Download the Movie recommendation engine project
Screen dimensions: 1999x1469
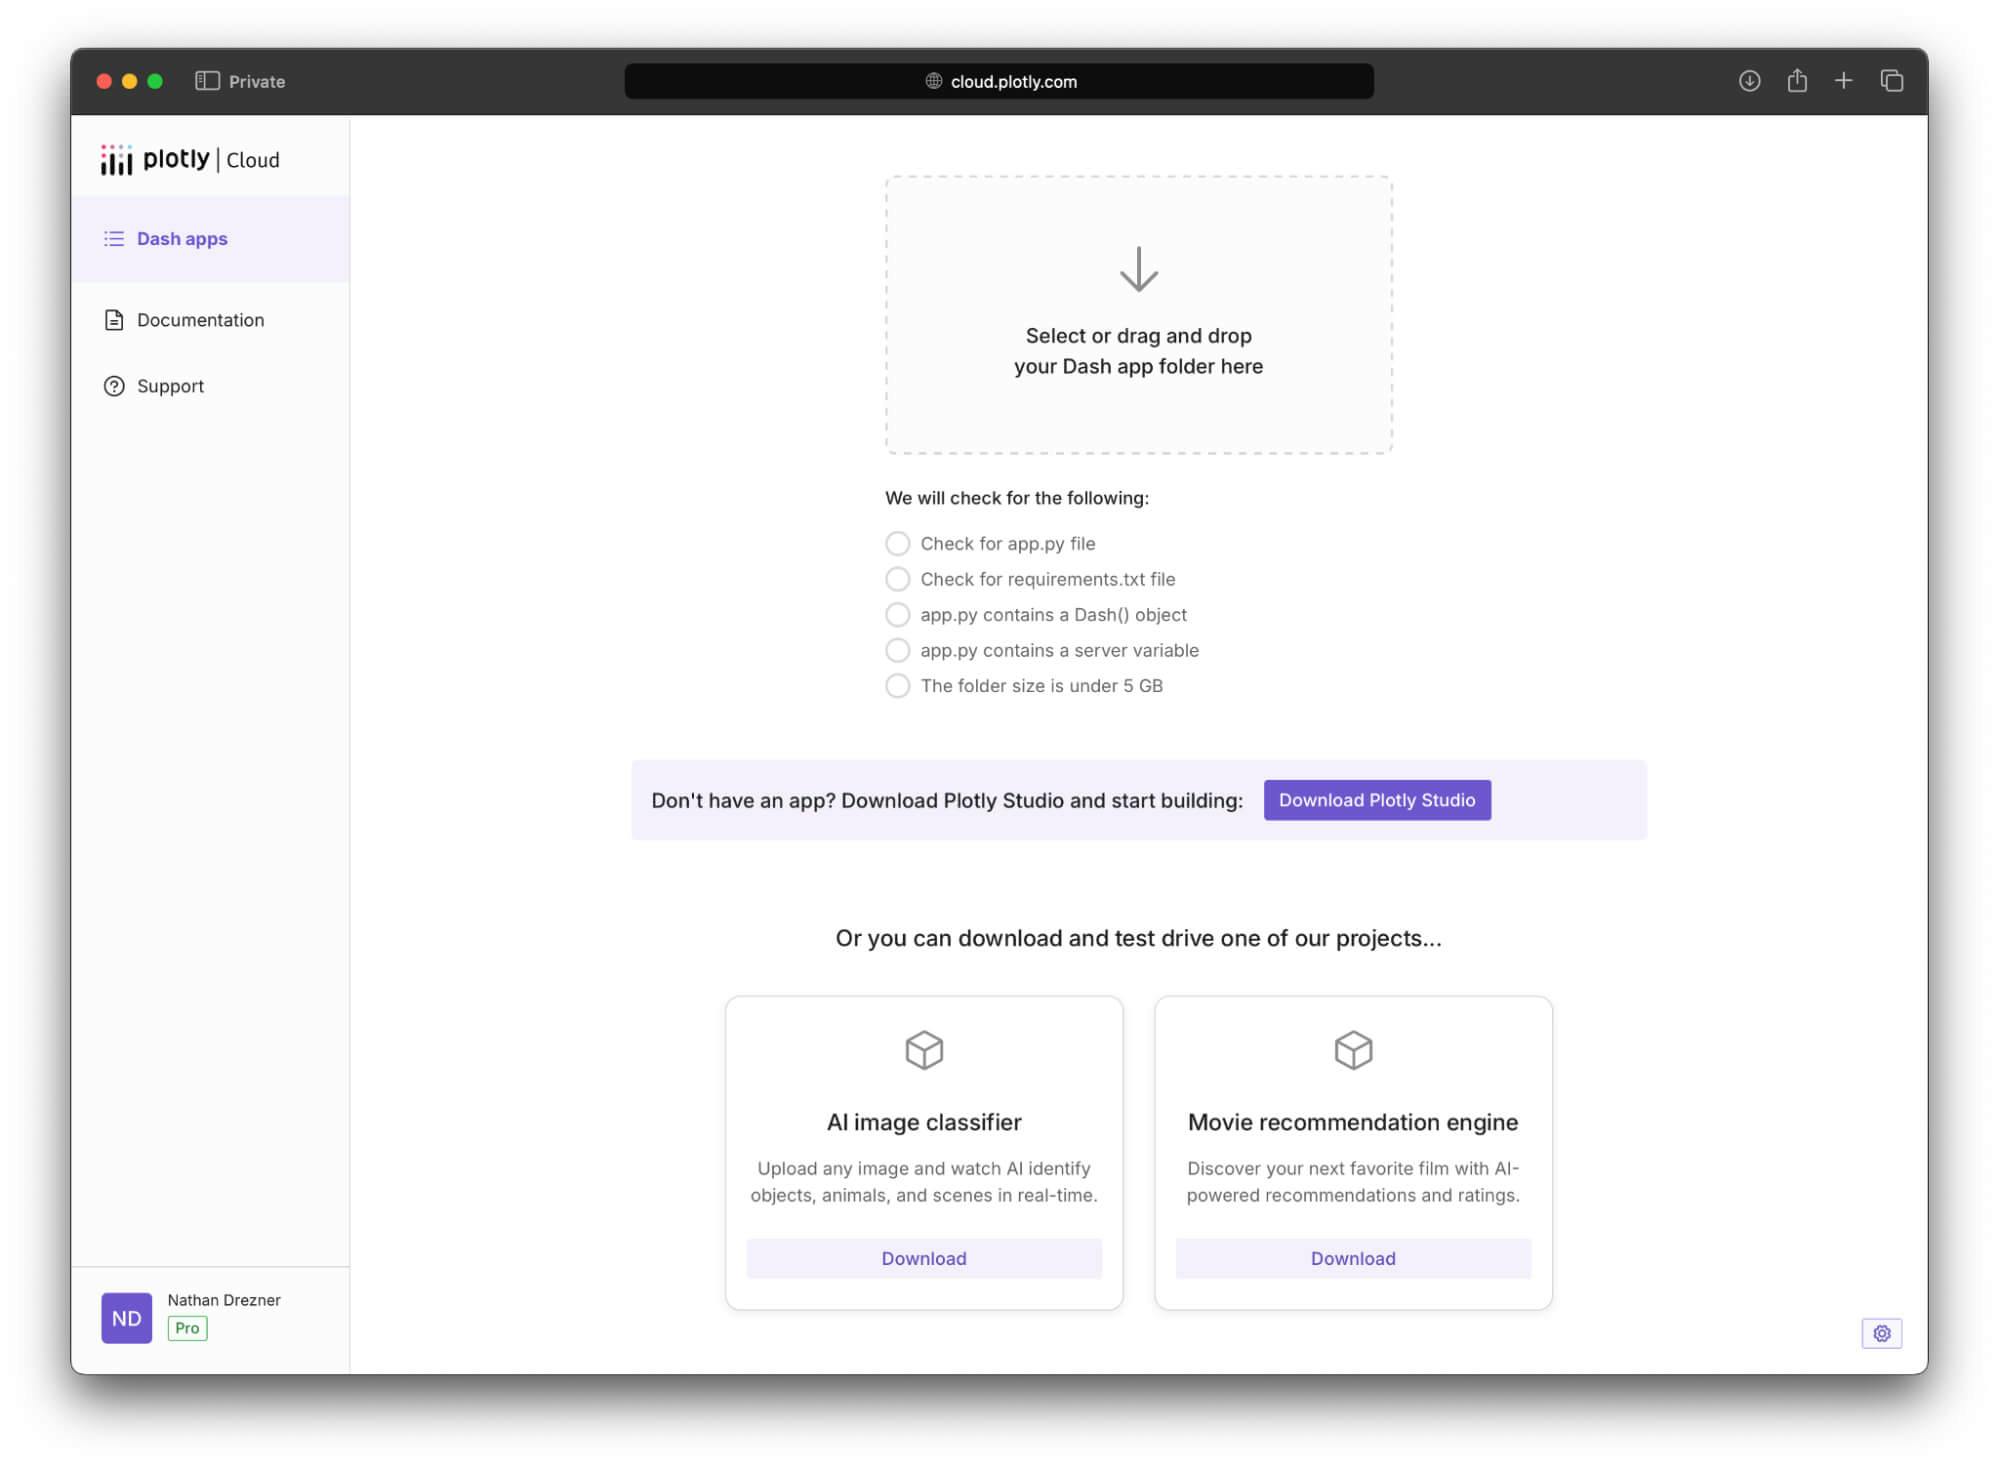(x=1352, y=1258)
